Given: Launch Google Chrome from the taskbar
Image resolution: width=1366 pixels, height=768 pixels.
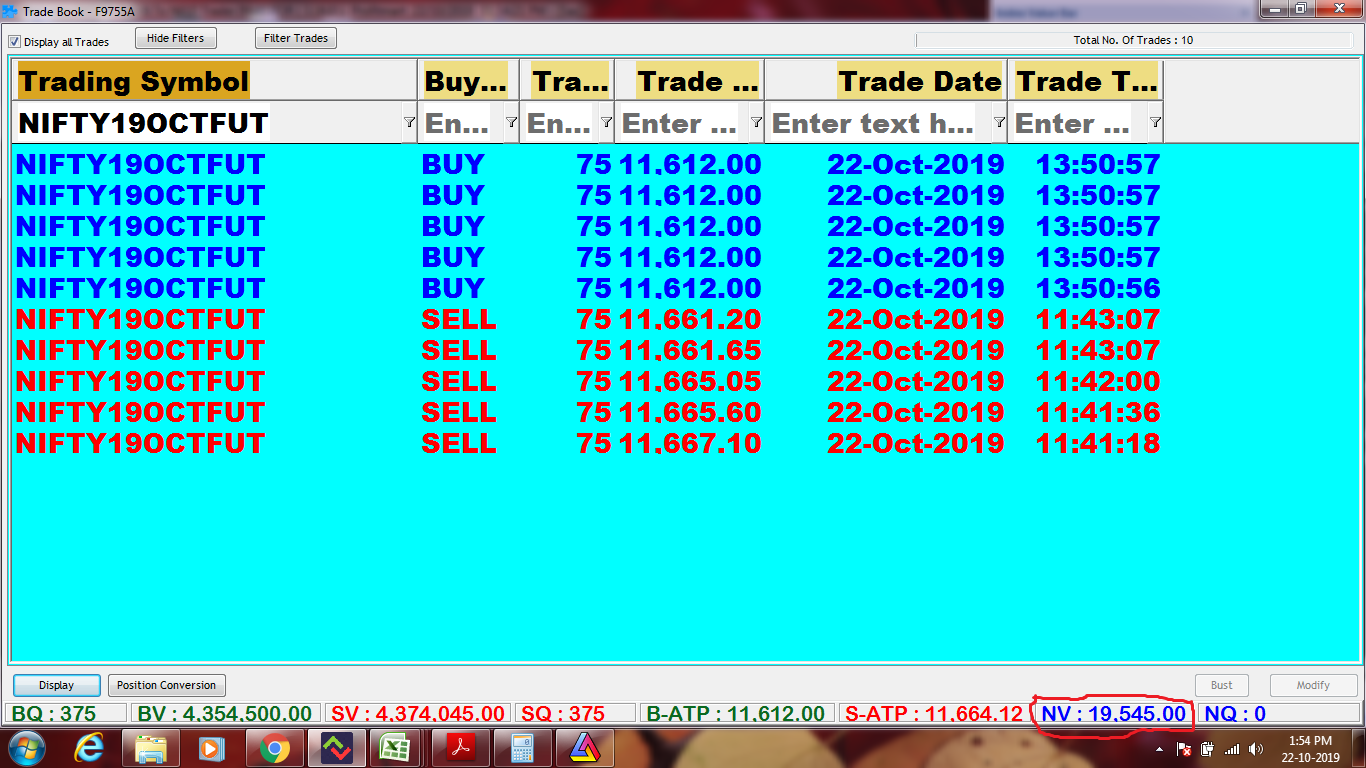Looking at the screenshot, I should pos(274,748).
